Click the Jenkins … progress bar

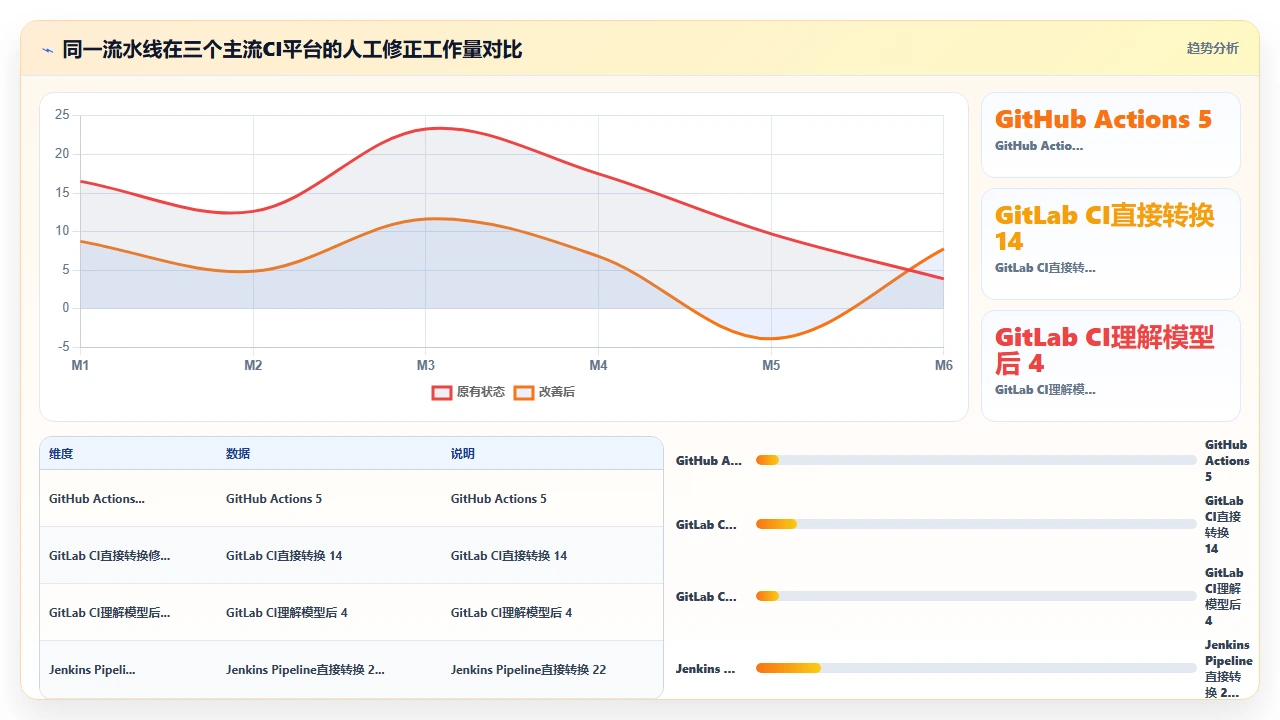coord(976,668)
